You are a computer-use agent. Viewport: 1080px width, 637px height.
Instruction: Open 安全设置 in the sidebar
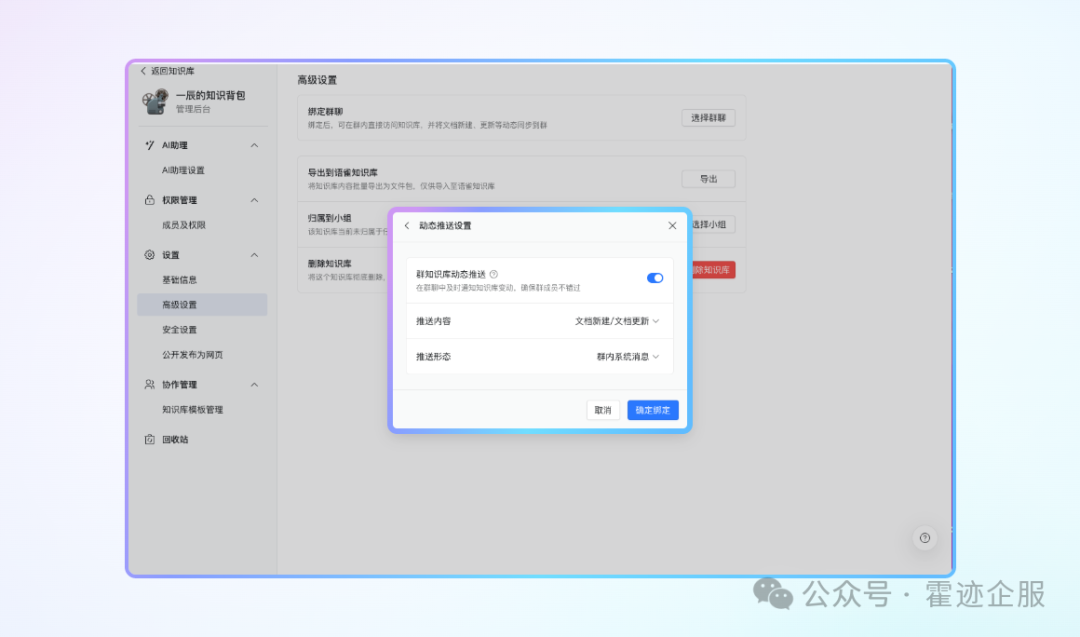(179, 330)
